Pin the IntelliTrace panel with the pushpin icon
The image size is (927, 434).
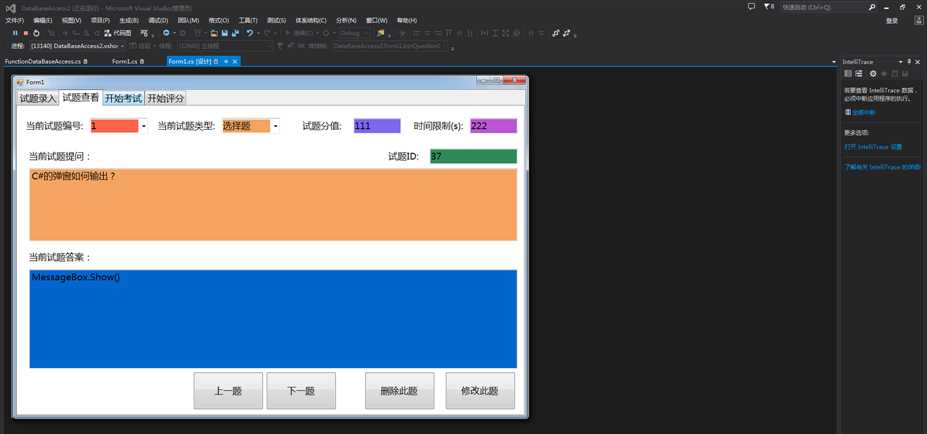[x=909, y=61]
